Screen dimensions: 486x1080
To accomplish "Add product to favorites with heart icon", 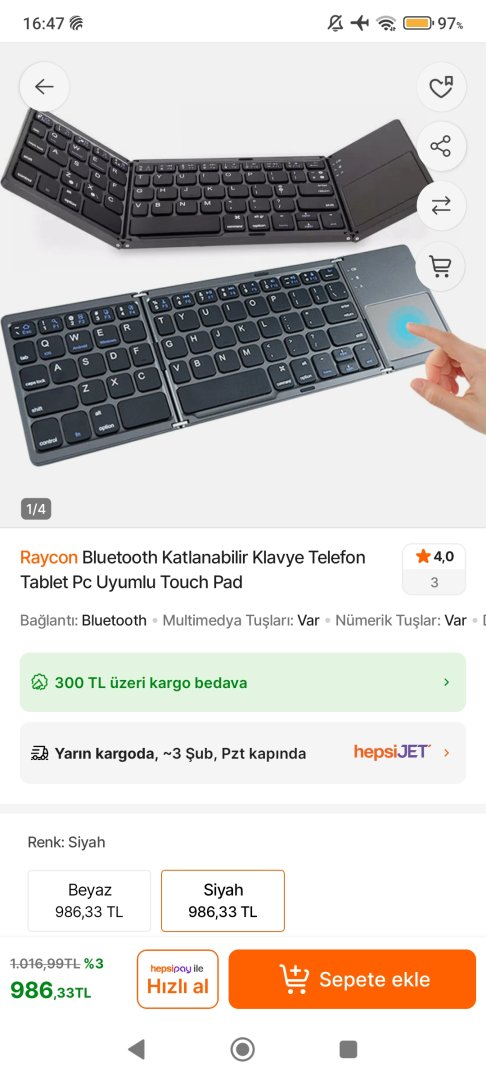I will click(x=441, y=87).
